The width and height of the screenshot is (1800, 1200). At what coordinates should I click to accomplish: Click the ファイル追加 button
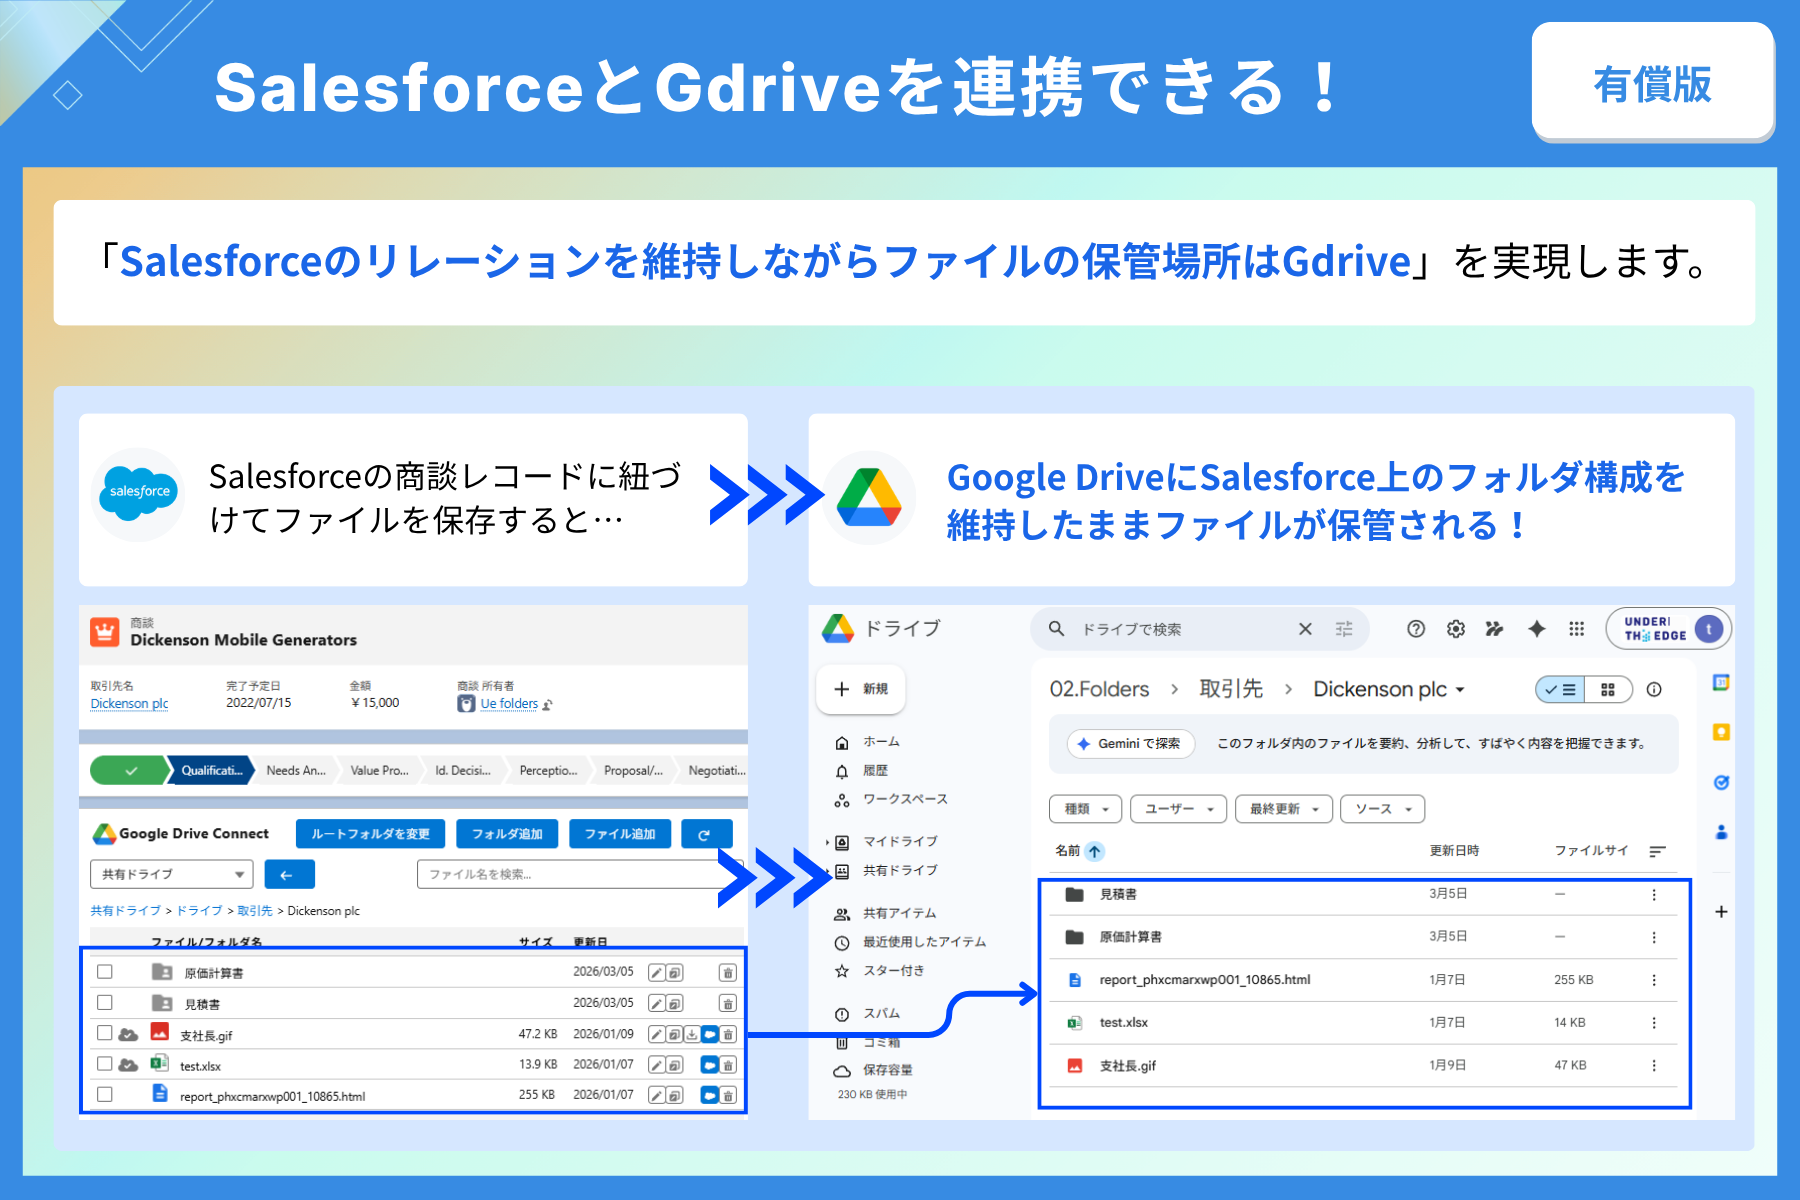620,834
